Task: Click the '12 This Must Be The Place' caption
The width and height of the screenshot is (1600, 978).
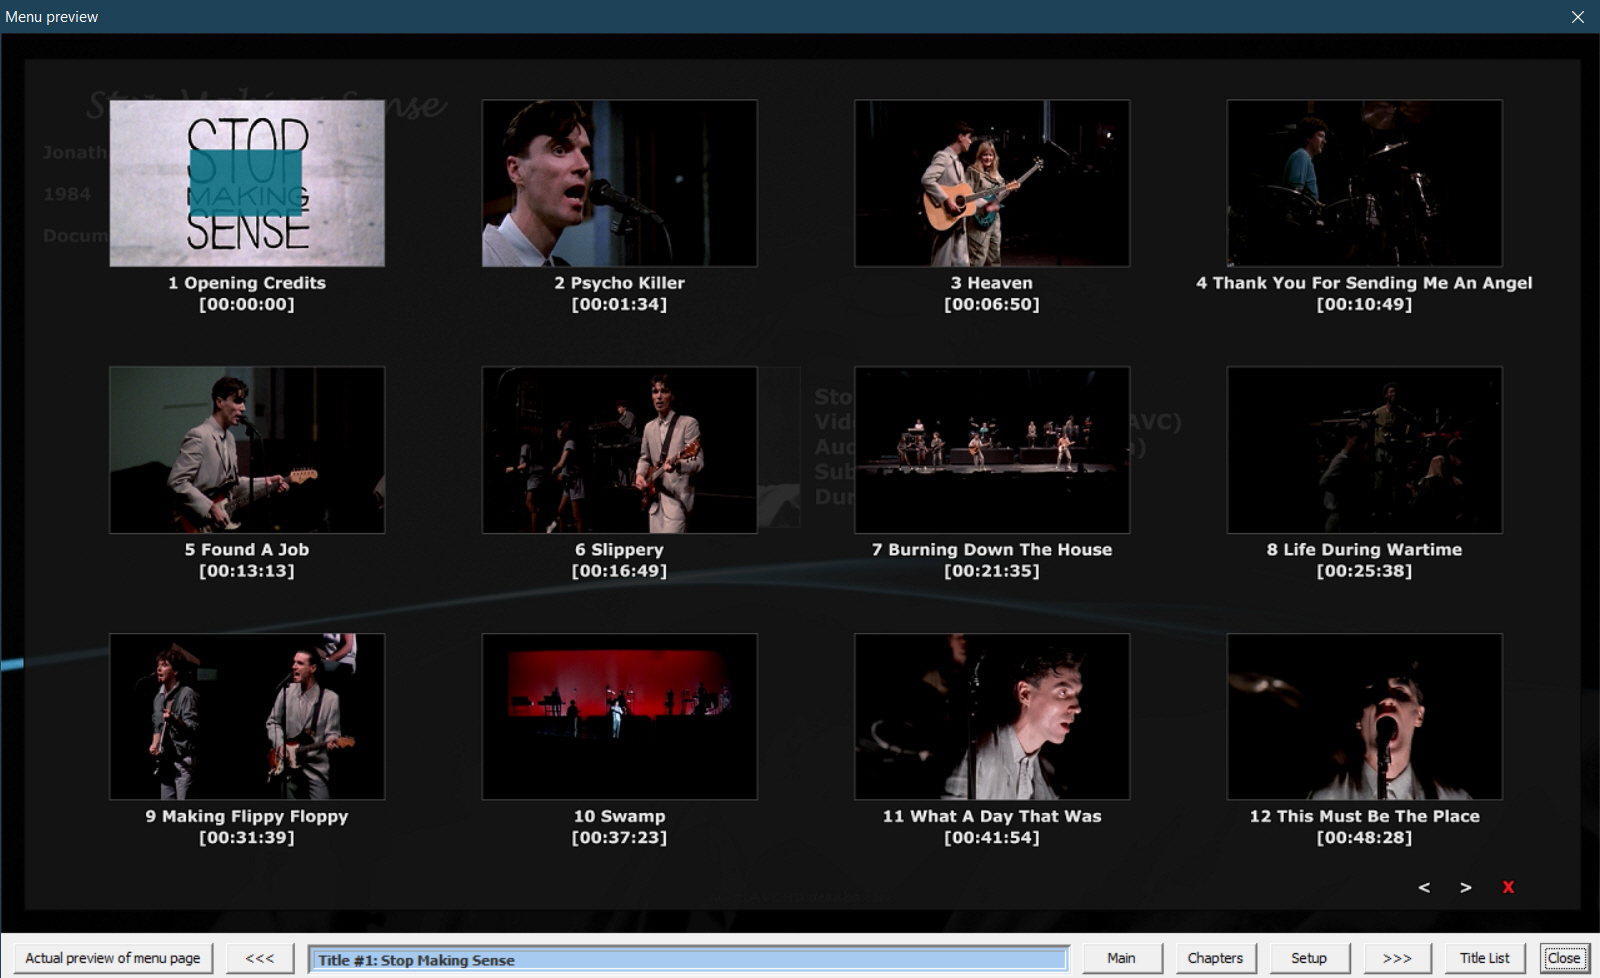Action: [x=1364, y=816]
